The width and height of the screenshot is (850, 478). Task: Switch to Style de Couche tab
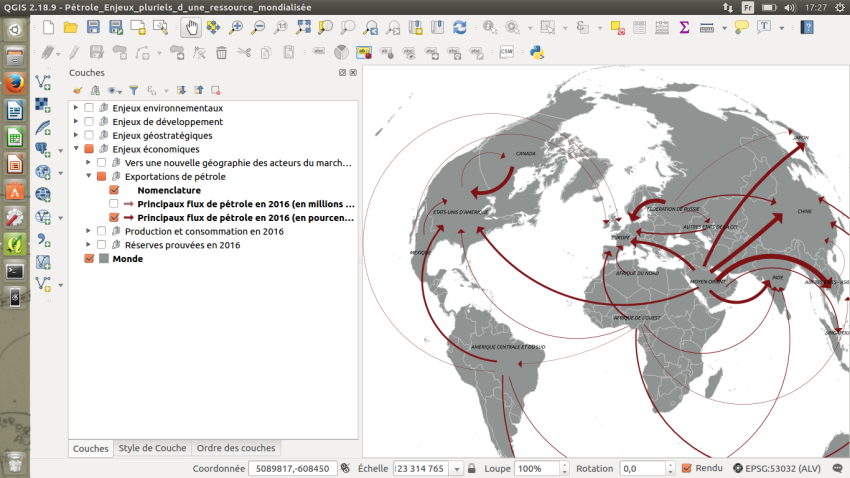(x=152, y=448)
